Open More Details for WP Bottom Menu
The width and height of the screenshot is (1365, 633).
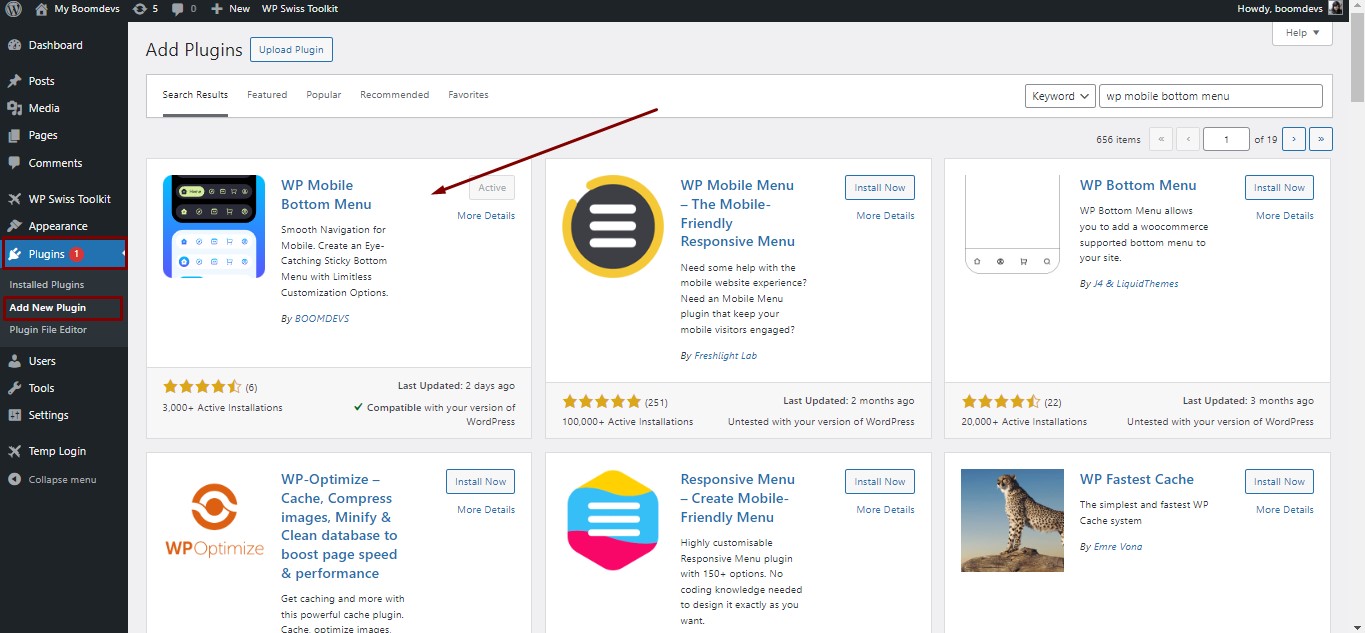click(1285, 216)
